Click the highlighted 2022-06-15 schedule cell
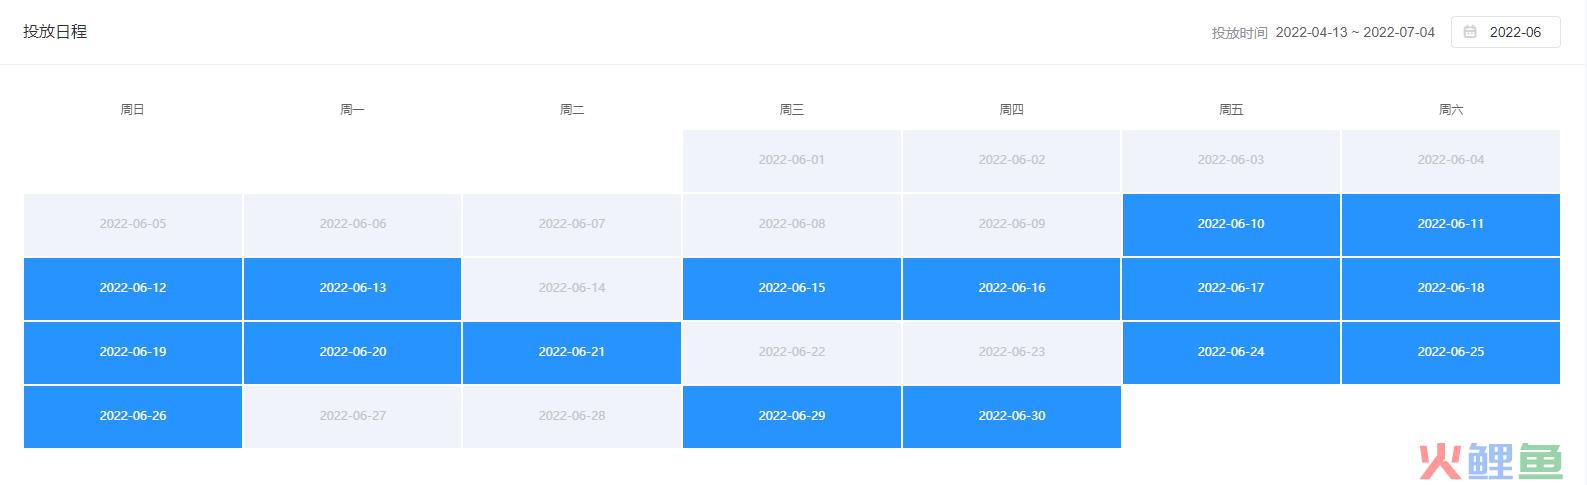 792,288
